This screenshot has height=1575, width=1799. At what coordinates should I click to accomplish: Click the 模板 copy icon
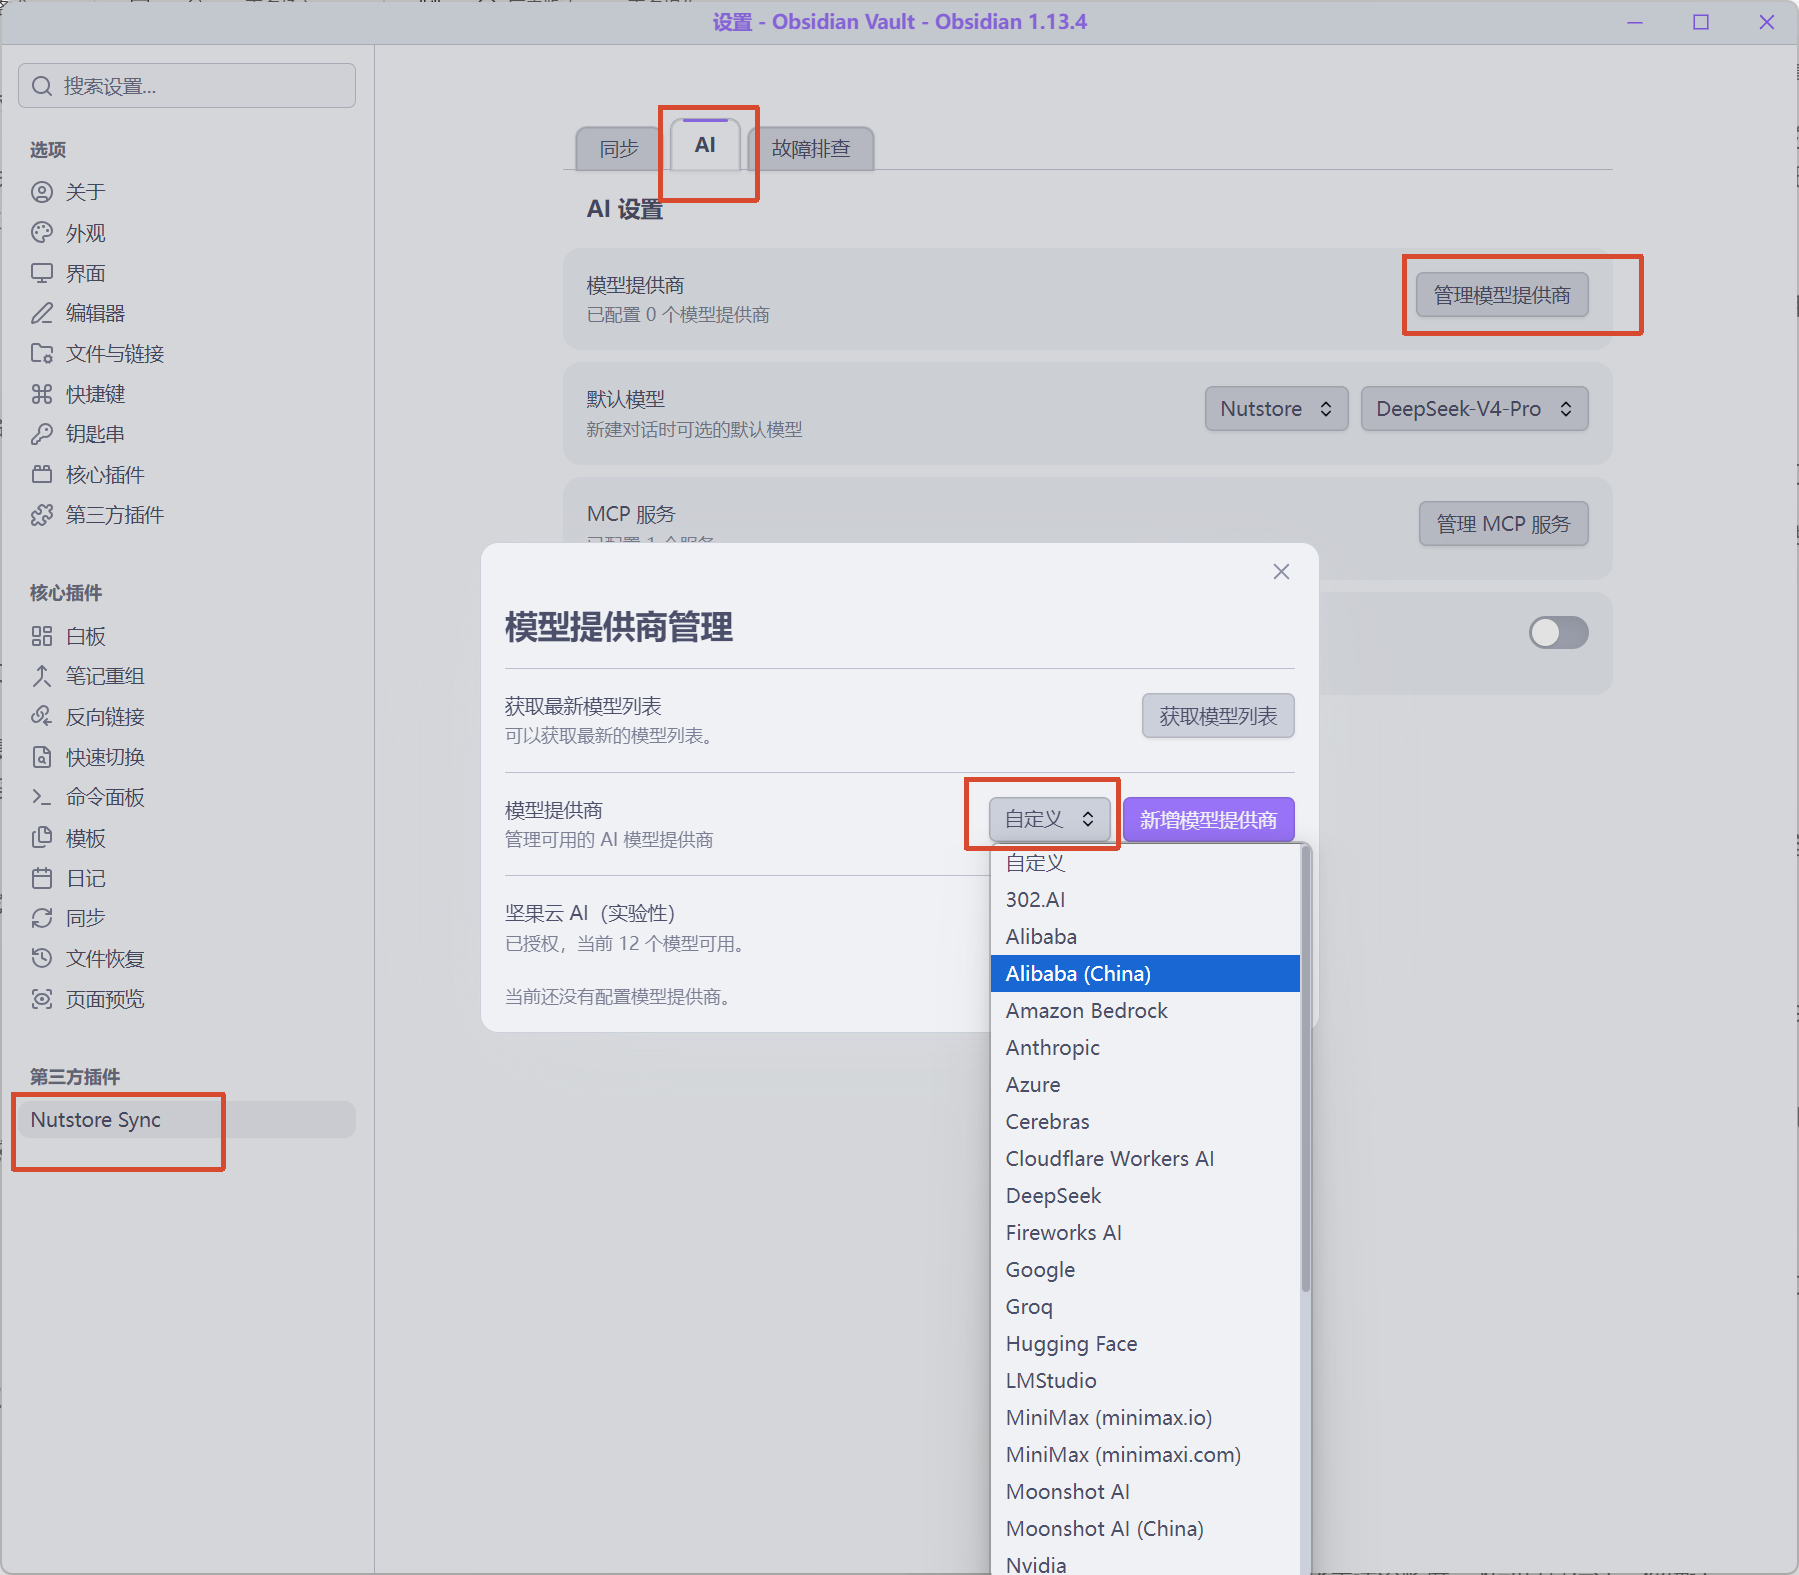click(42, 838)
